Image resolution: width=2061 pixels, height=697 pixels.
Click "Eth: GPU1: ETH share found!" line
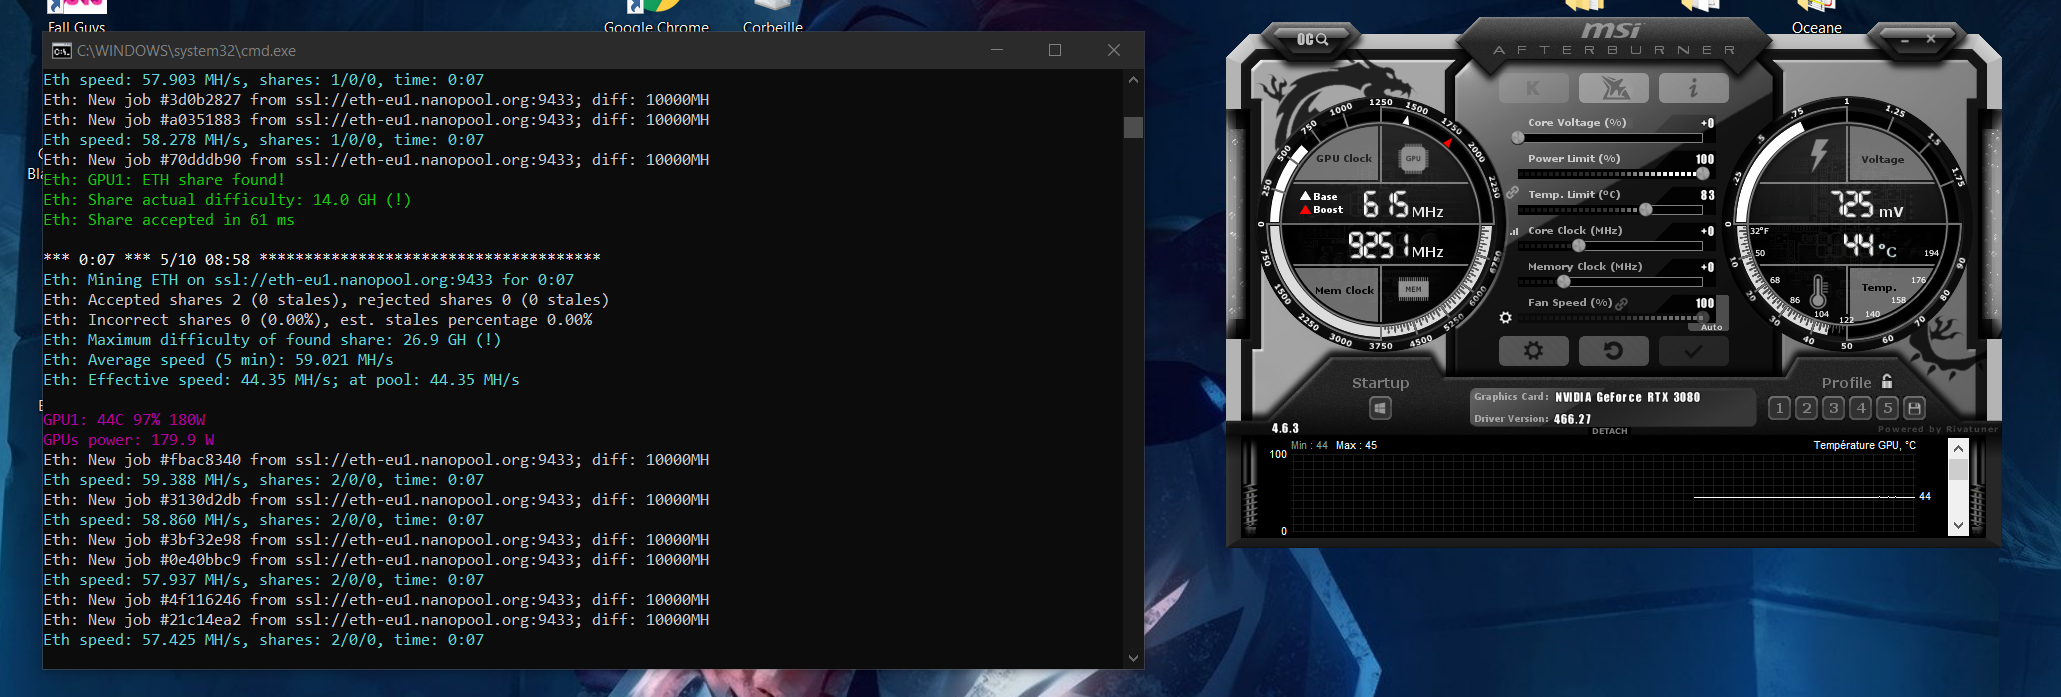pos(164,180)
